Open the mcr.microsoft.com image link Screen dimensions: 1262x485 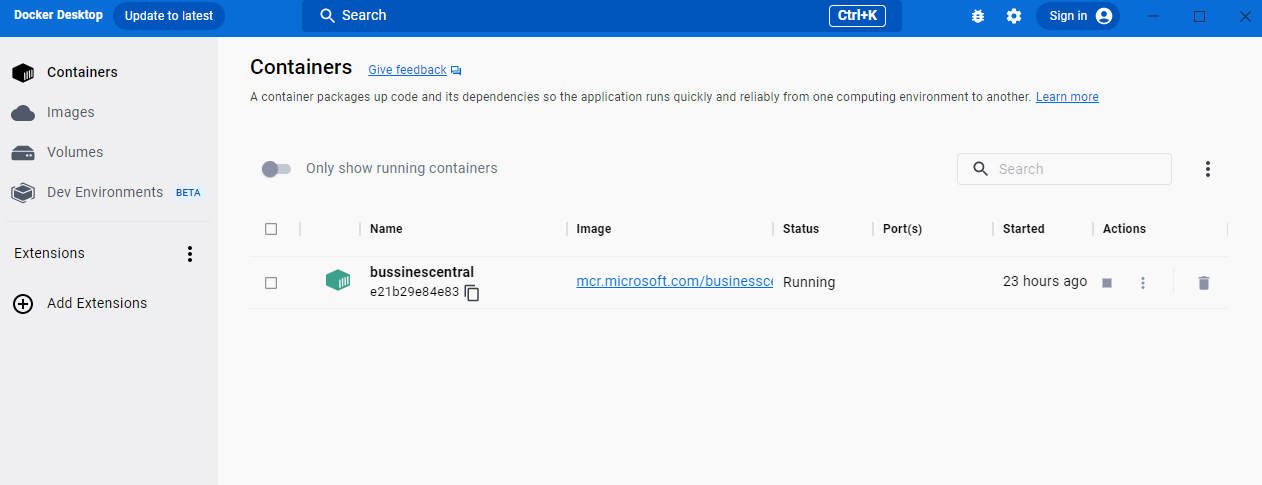[674, 282]
